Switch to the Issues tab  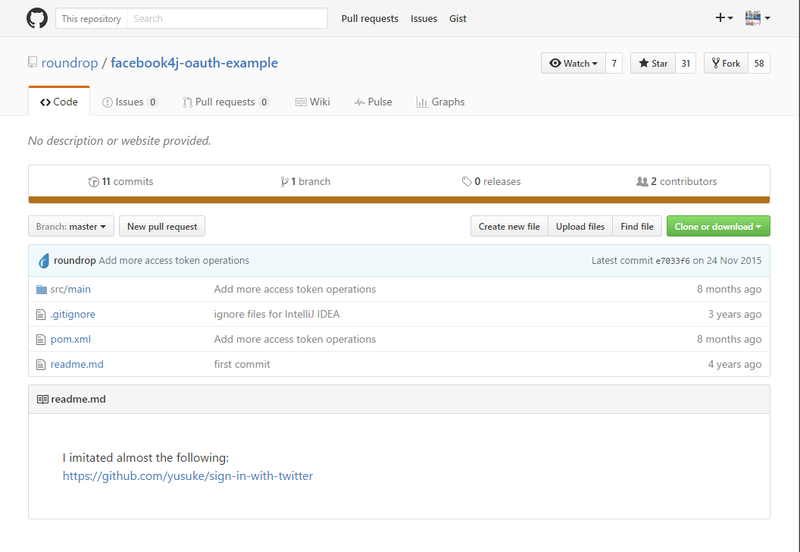(x=130, y=102)
